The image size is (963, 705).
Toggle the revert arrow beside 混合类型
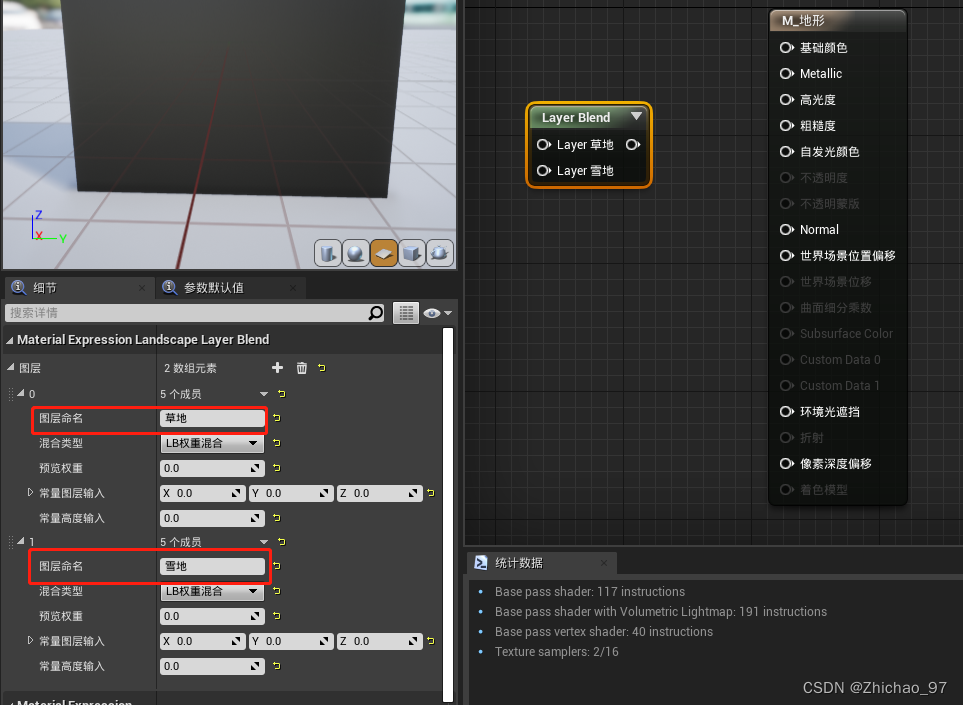pyautogui.click(x=275, y=443)
